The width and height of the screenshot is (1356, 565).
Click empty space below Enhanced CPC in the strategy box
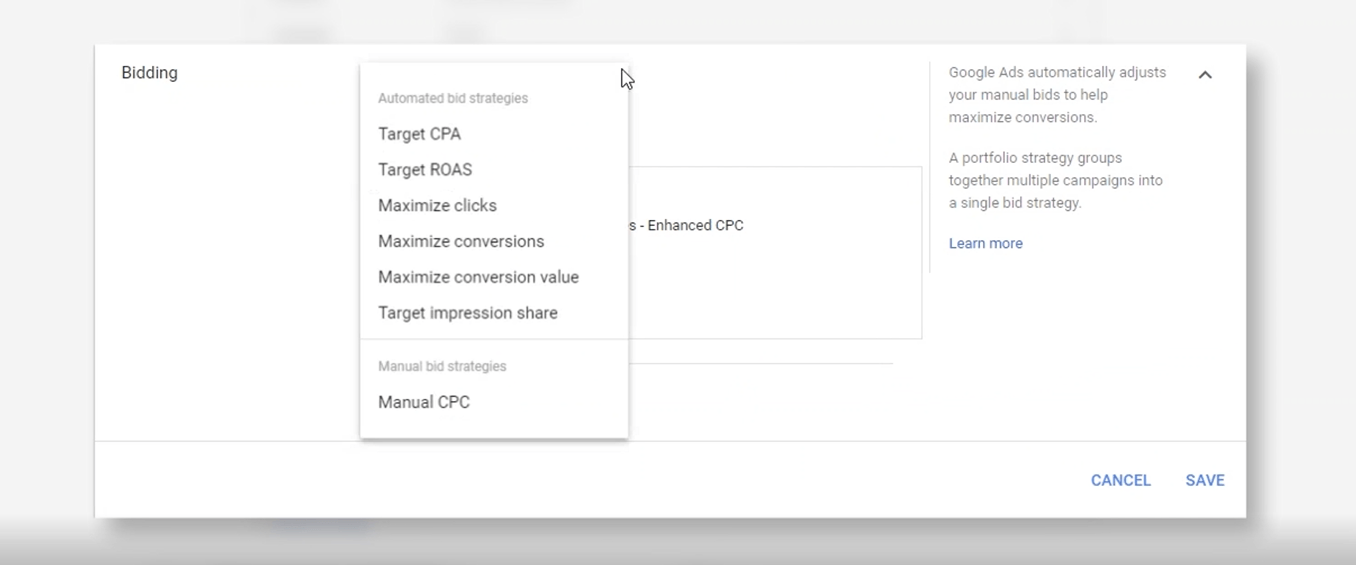pos(770,290)
